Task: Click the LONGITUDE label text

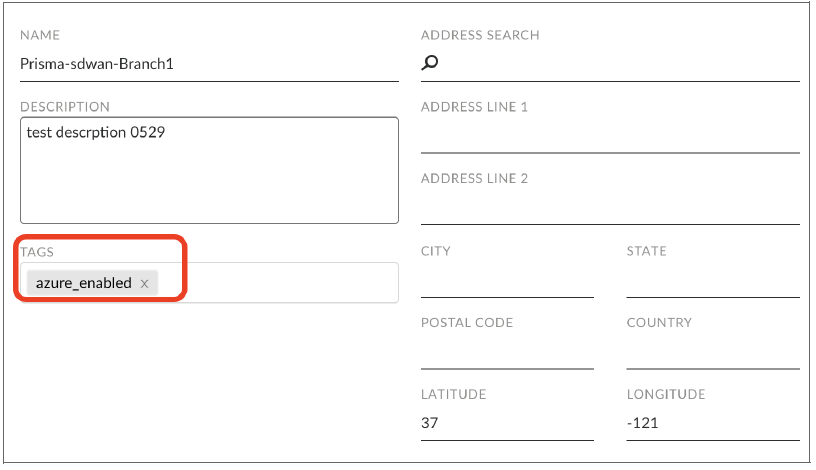Action: (x=665, y=394)
